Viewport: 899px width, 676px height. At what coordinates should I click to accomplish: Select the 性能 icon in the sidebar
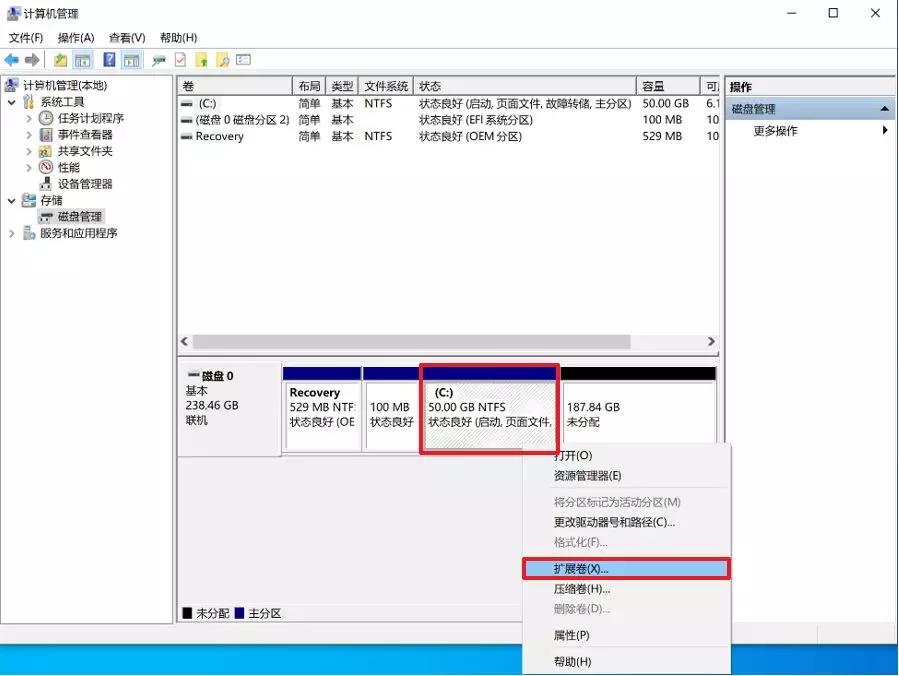[45, 166]
